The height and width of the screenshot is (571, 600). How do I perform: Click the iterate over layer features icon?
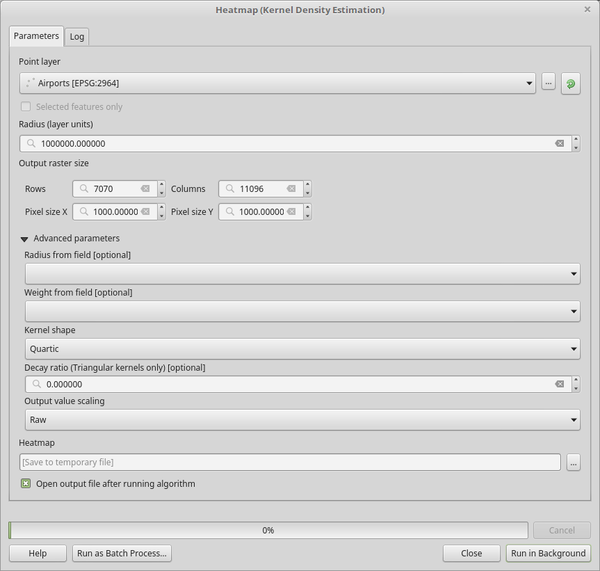[570, 83]
